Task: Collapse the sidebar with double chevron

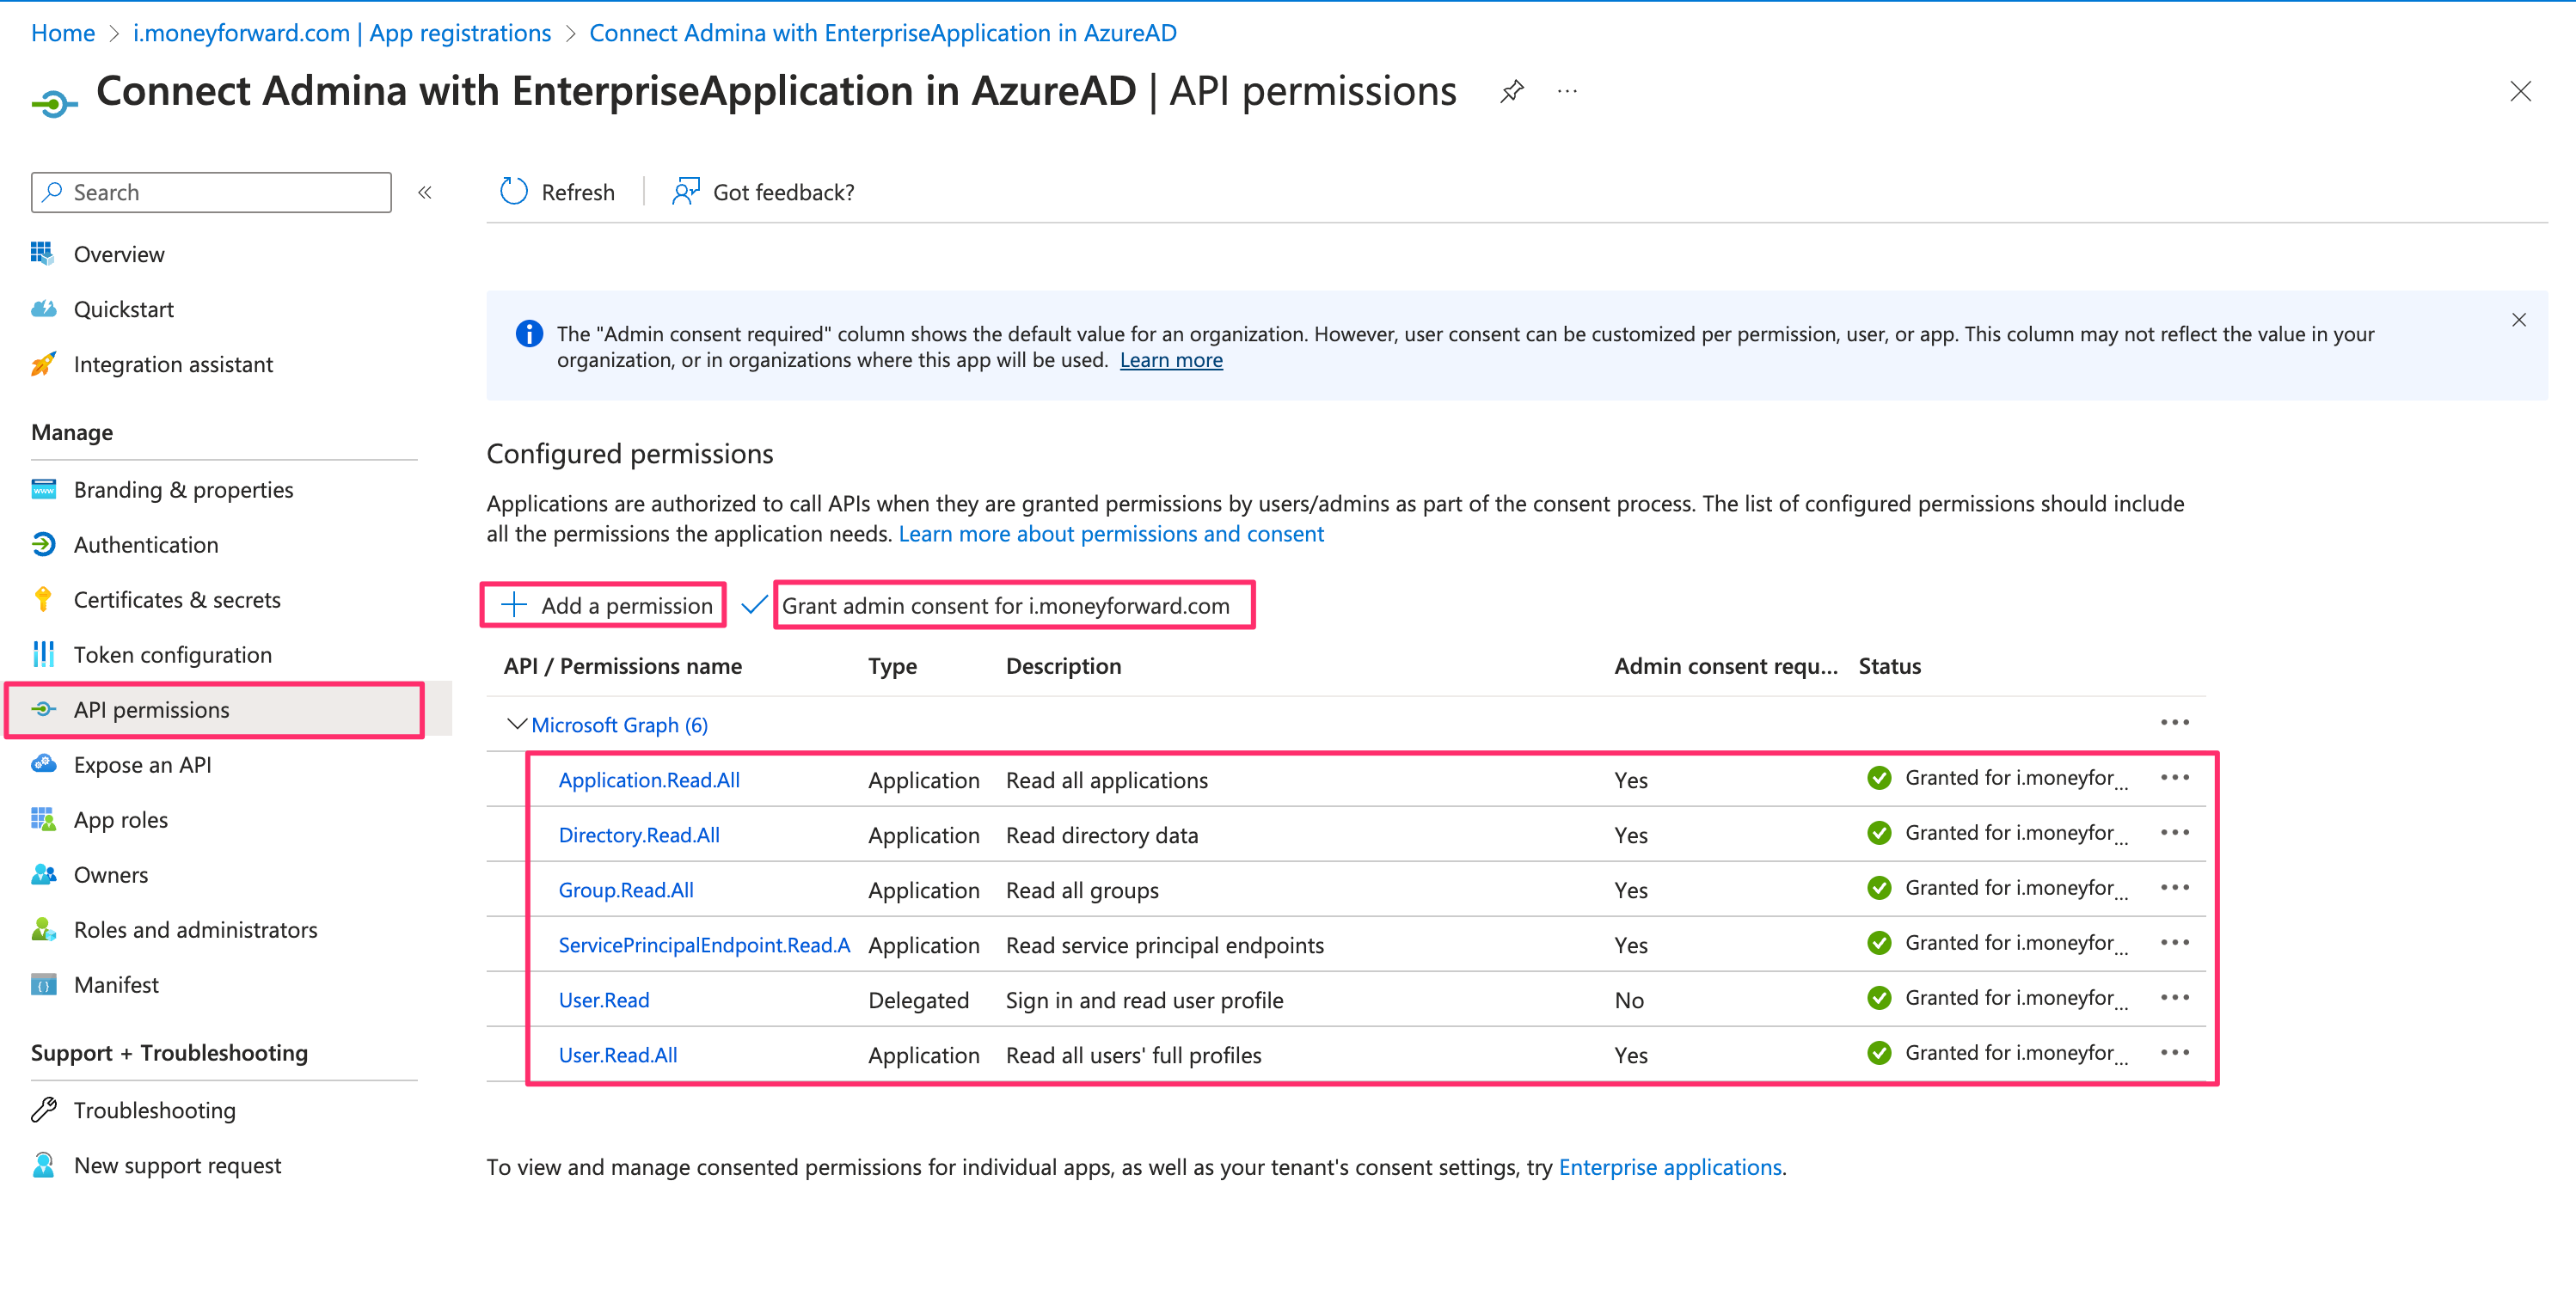Action: [x=425, y=192]
